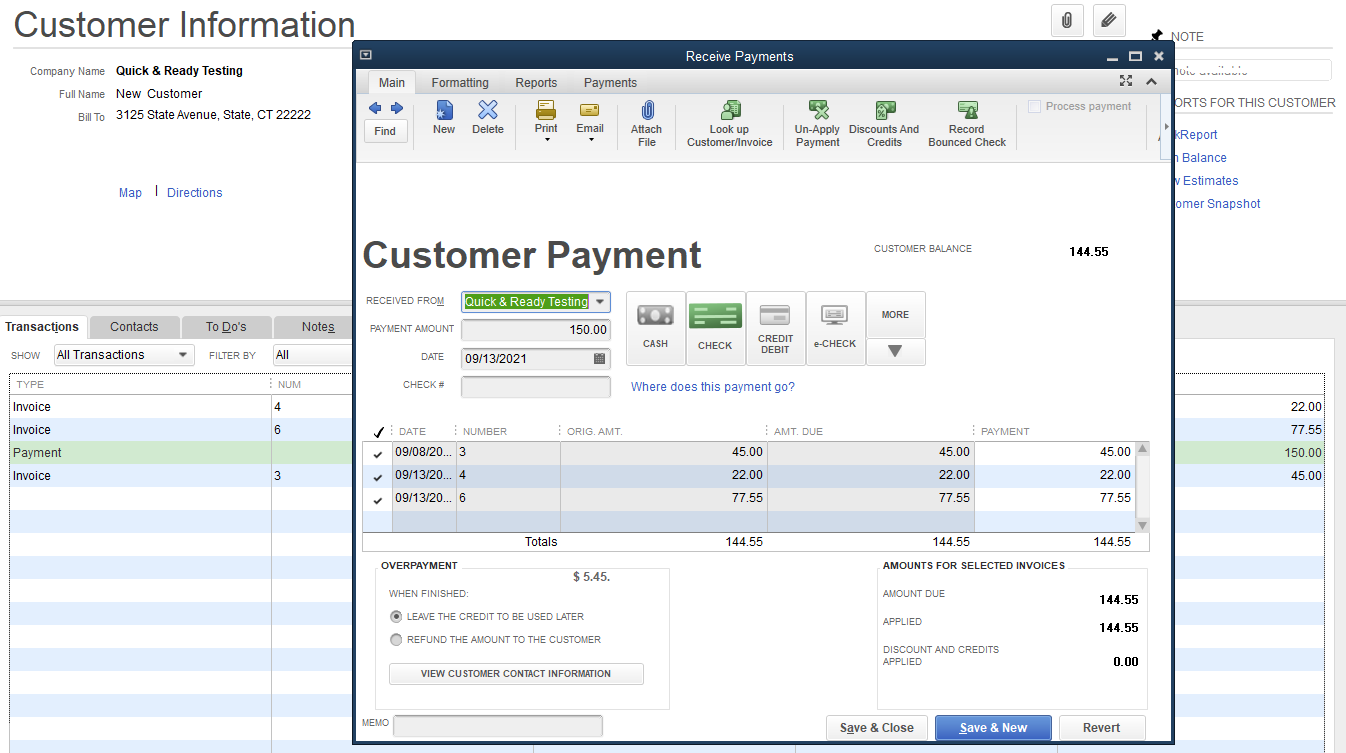Toggle the select-all checkmark column header
This screenshot has height=753, width=1346.
coord(377,432)
